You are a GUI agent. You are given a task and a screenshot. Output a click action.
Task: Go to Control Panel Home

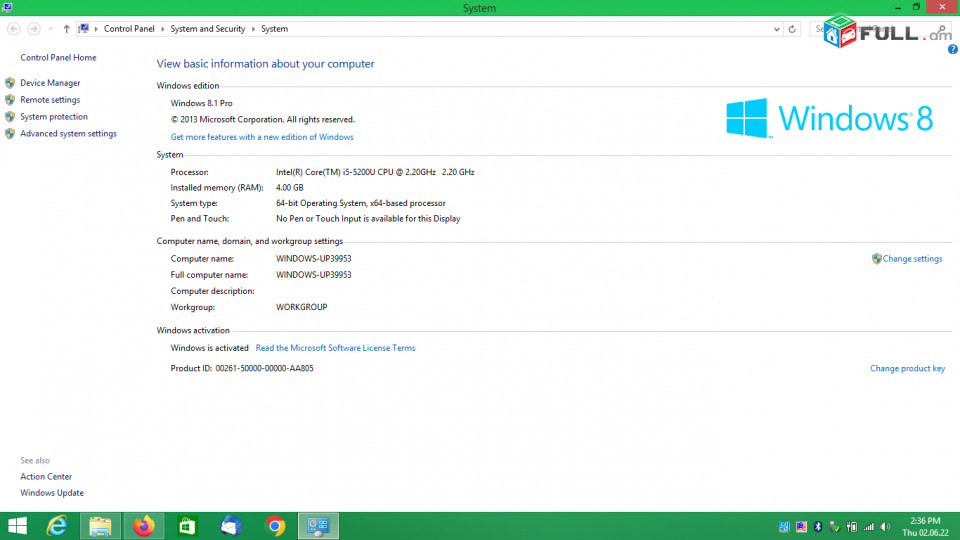point(58,58)
